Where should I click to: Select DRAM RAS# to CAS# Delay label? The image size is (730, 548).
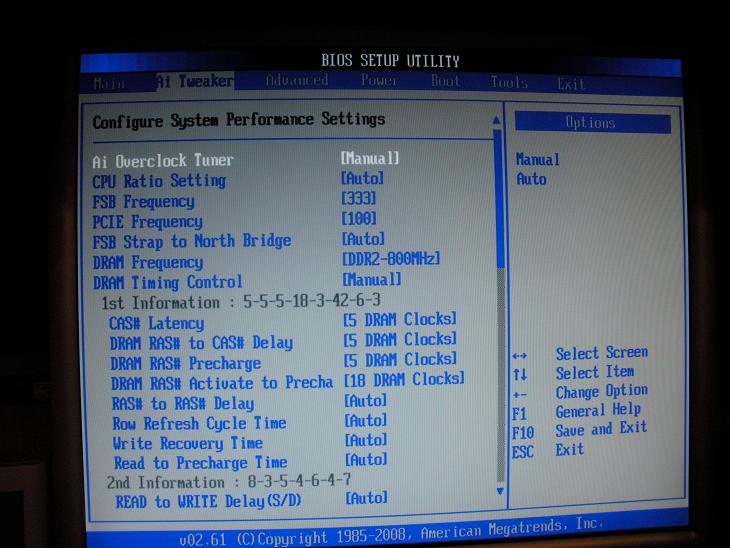point(201,343)
